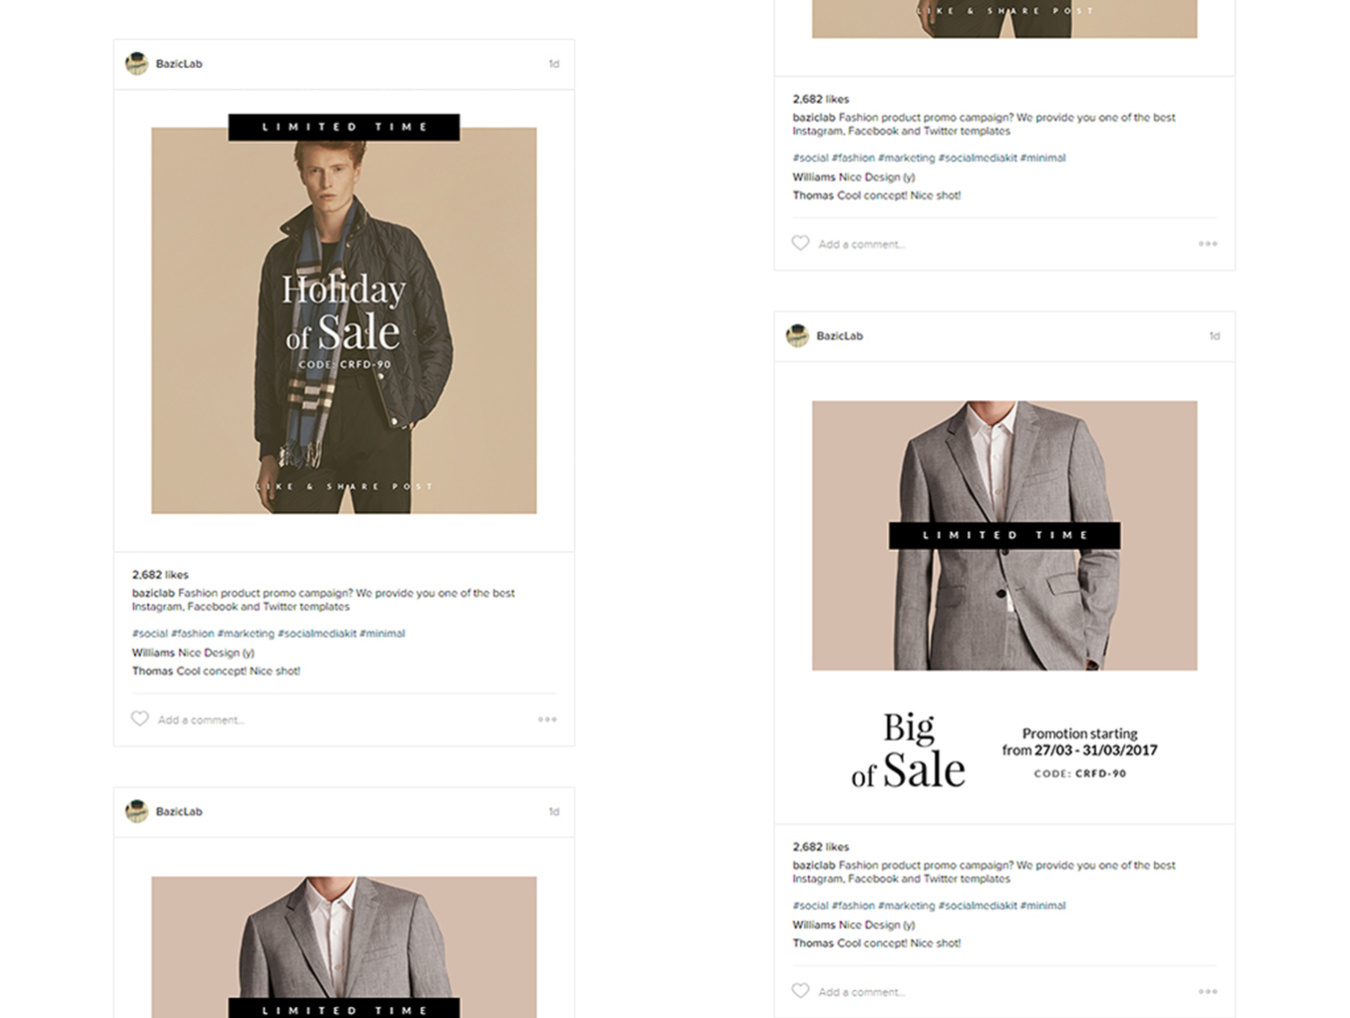Open BazicLab username on Holiday of Sale post
Viewport: 1350px width, 1018px height.
pos(179,64)
